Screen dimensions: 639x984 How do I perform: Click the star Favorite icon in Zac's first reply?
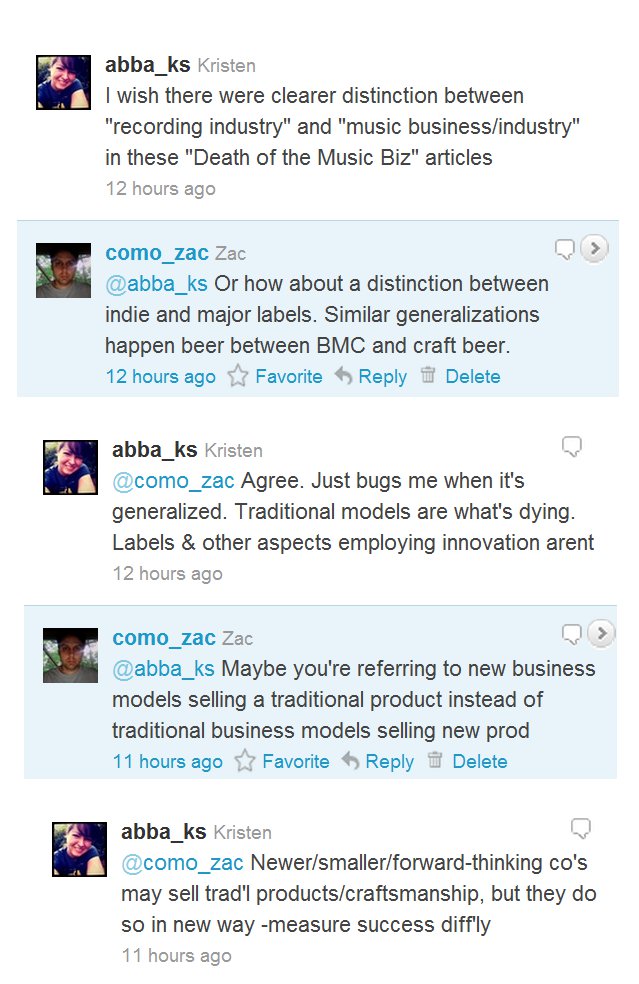point(238,377)
